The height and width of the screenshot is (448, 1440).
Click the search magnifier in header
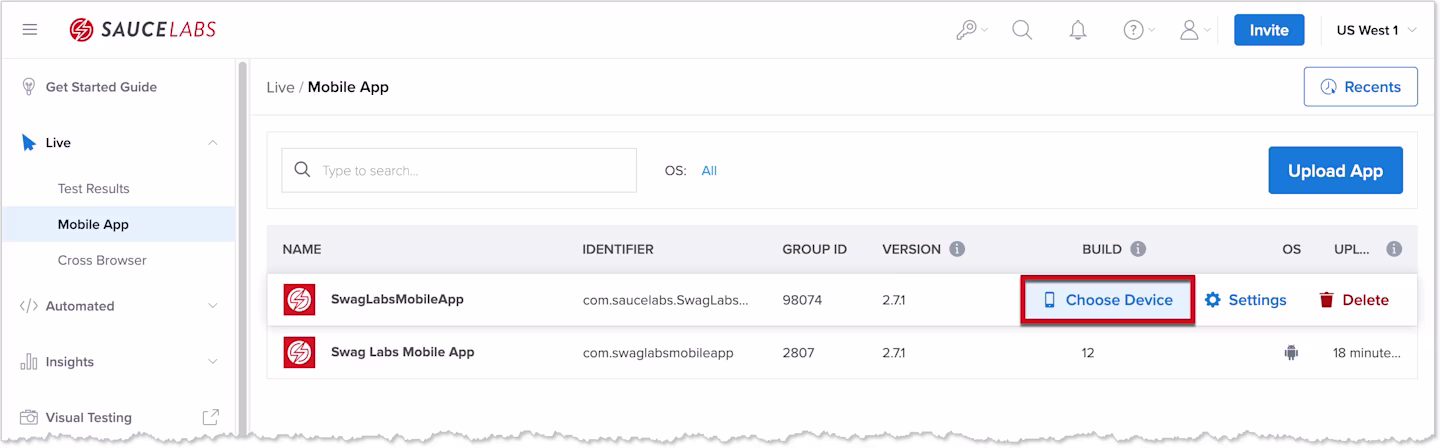(1022, 30)
